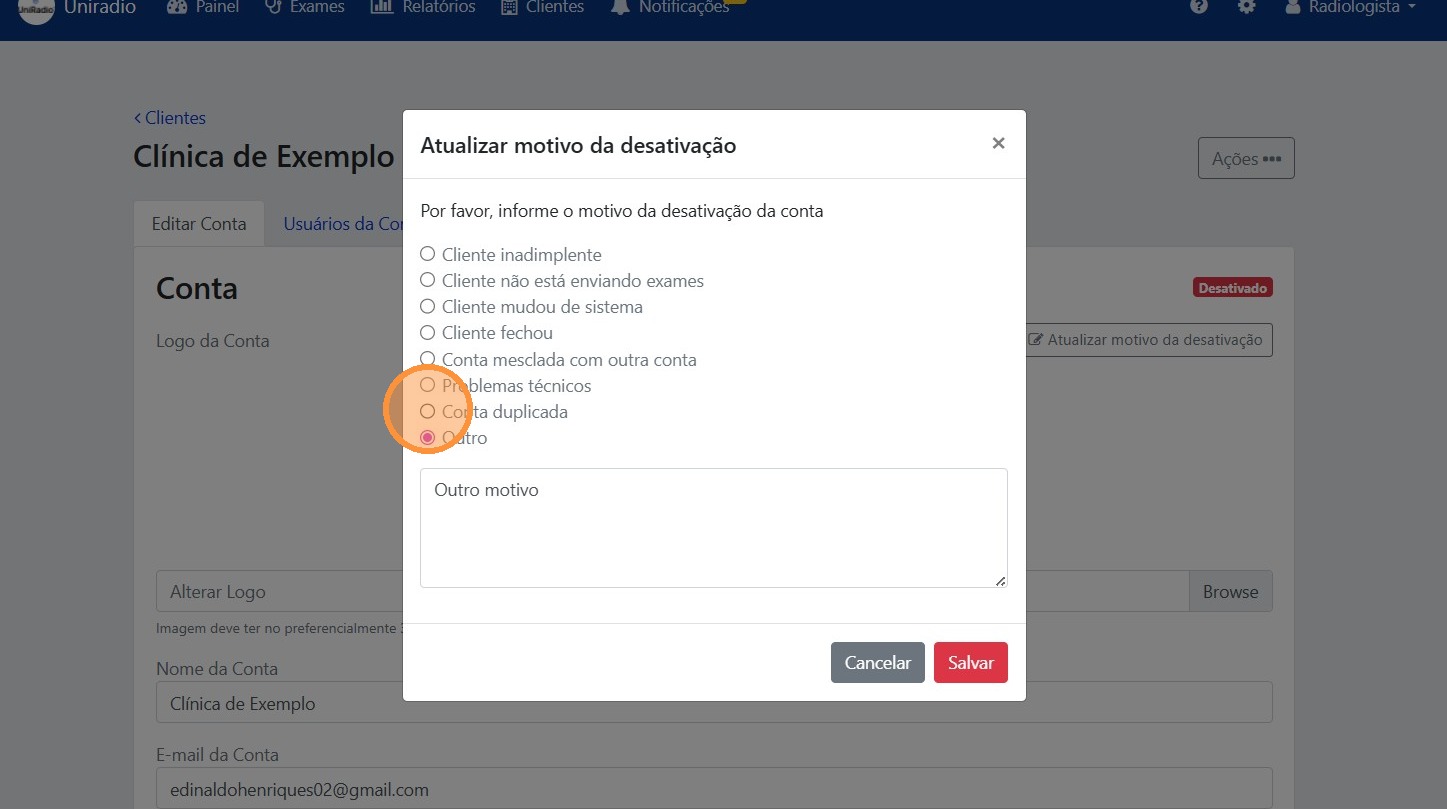1447x809 pixels.
Task: Choose Cliente fechou as deactivation reason
Action: click(x=427, y=332)
